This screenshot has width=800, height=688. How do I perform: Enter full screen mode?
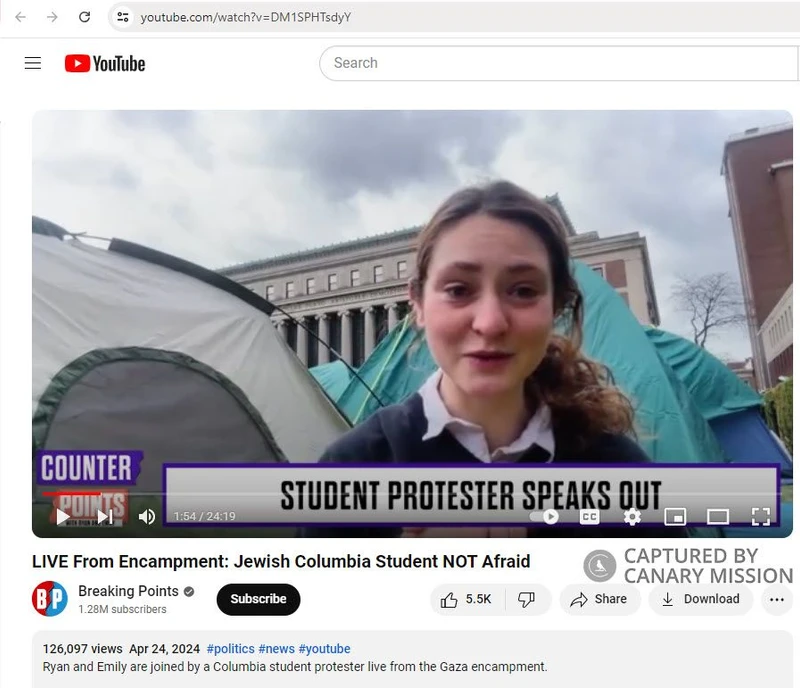pyautogui.click(x=761, y=516)
